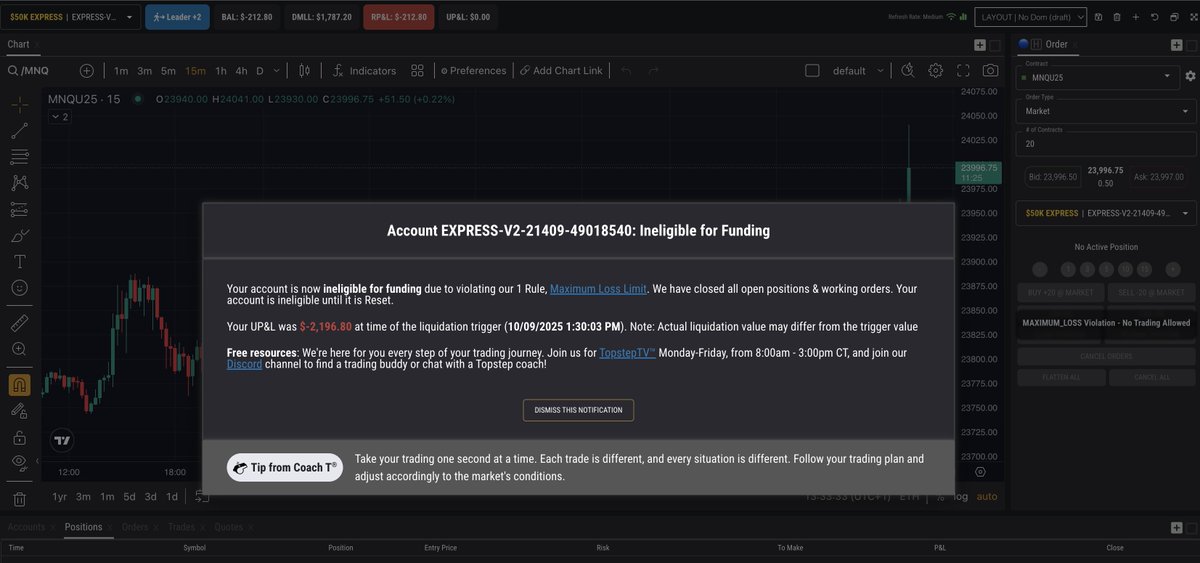This screenshot has height=563, width=1200.
Task: Open order panel settings gear icon
Action: tap(1189, 76)
